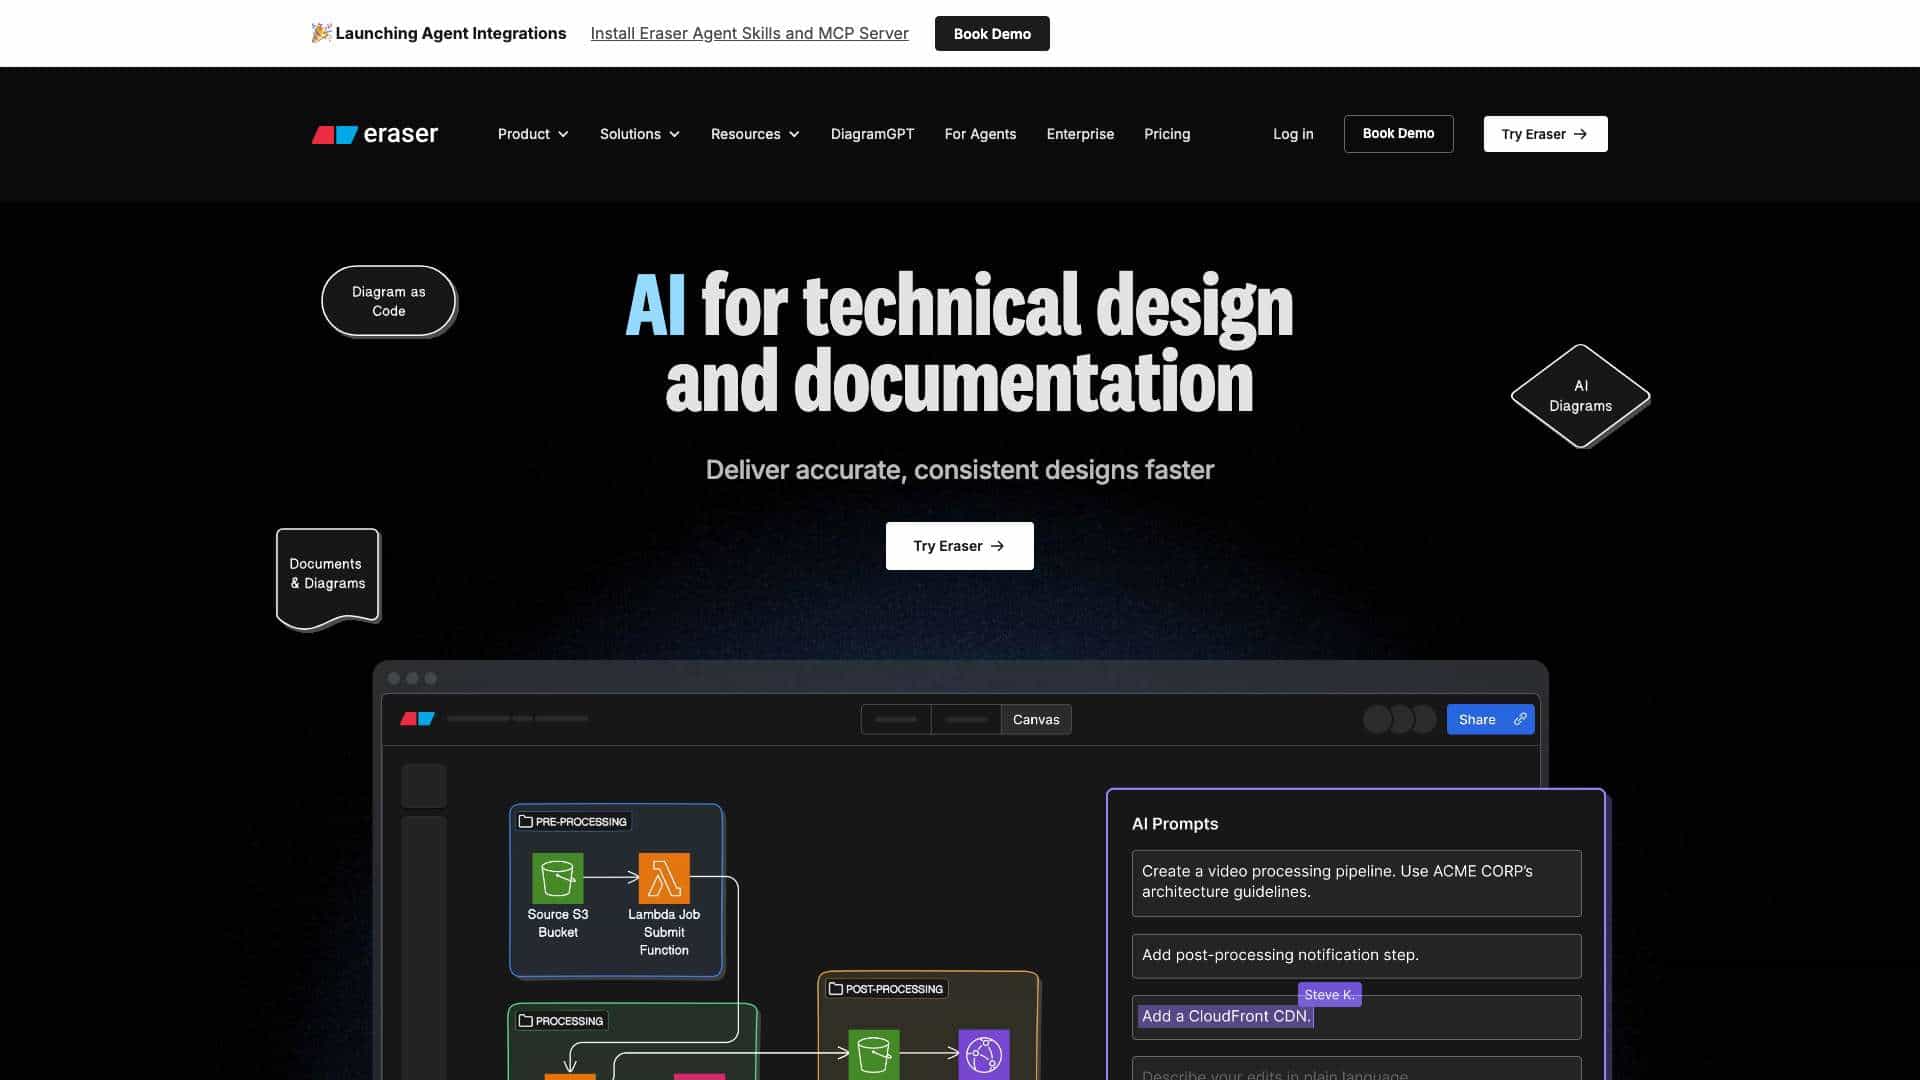Click the Log in link
1920x1080 pixels.
tap(1293, 134)
